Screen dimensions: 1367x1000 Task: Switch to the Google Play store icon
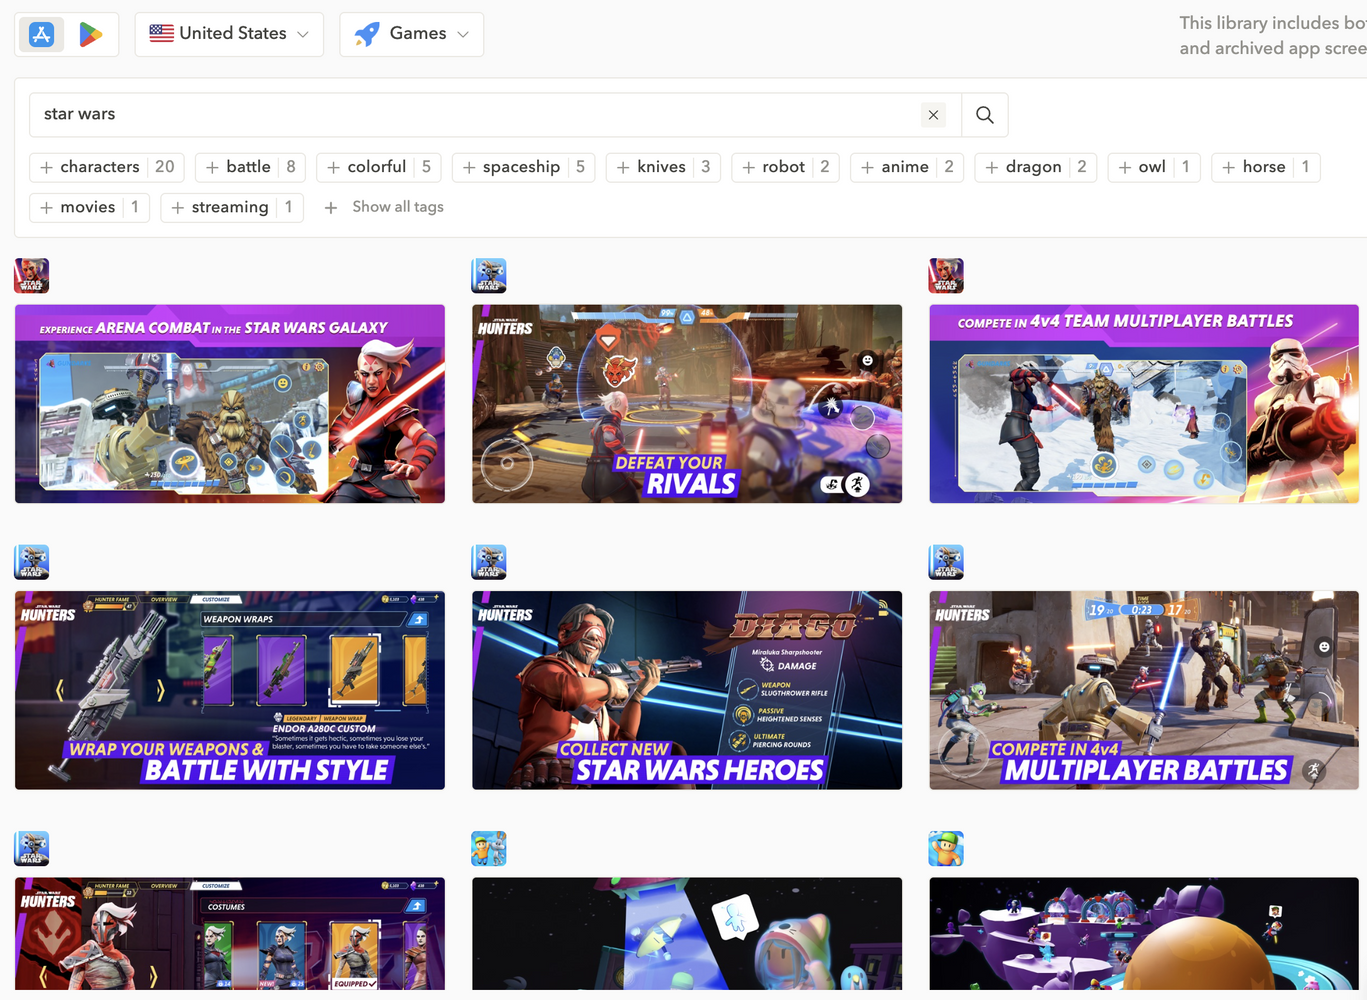tap(91, 34)
